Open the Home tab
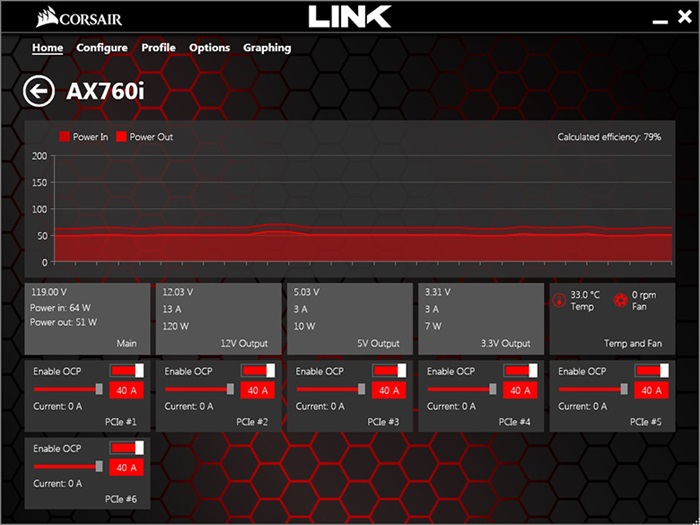 pyautogui.click(x=47, y=48)
